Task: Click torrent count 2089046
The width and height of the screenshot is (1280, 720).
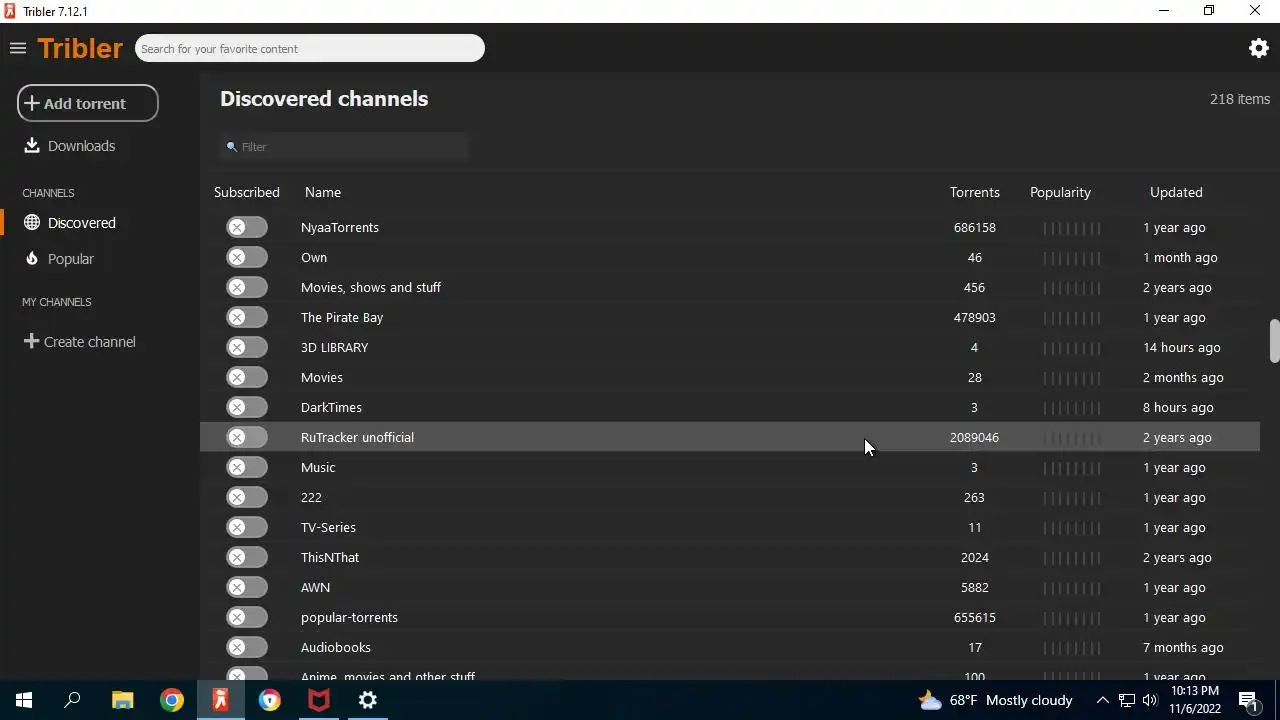Action: [974, 437]
